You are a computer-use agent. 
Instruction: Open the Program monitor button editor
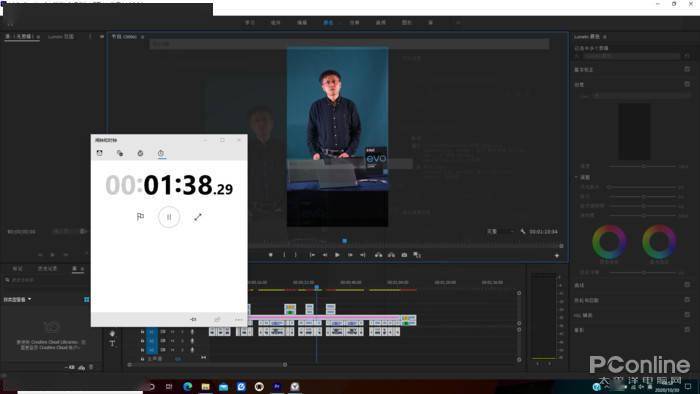coord(557,255)
